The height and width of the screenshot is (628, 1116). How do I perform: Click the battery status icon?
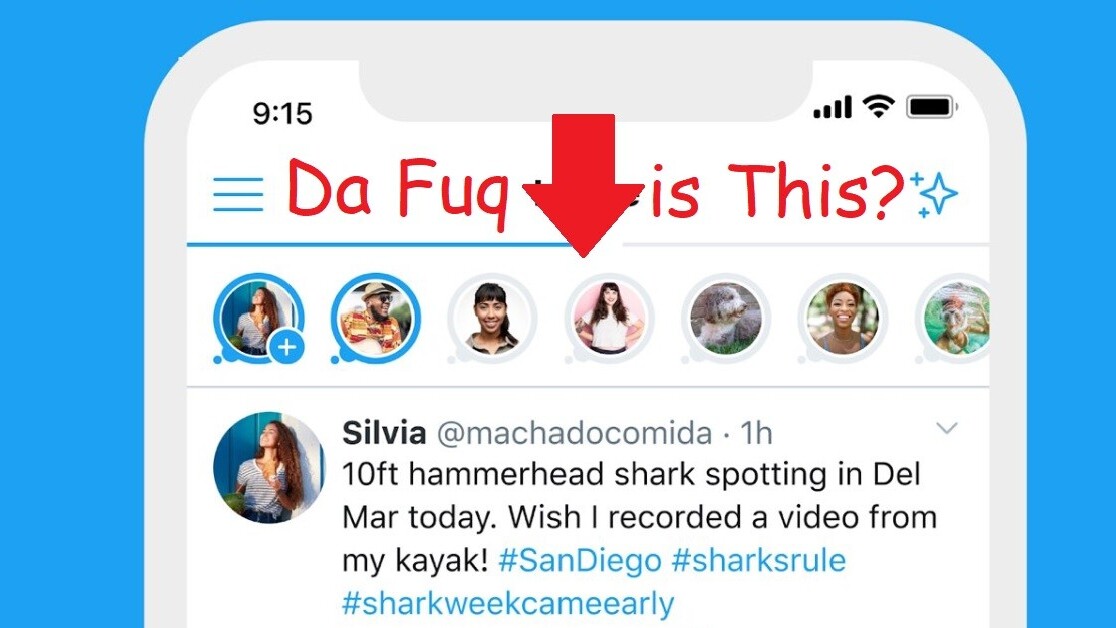[x=931, y=107]
